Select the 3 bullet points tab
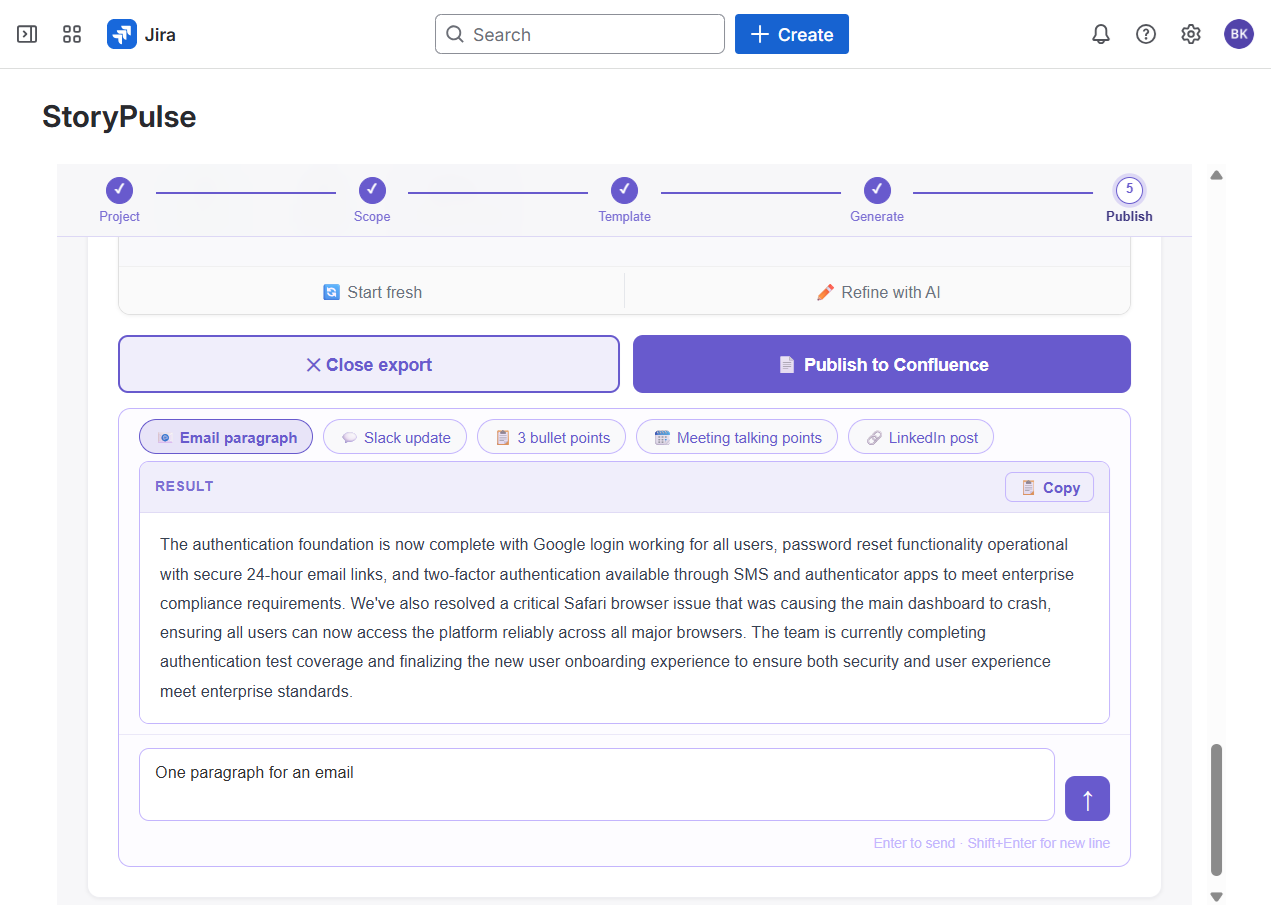This screenshot has width=1271, height=905. point(552,437)
